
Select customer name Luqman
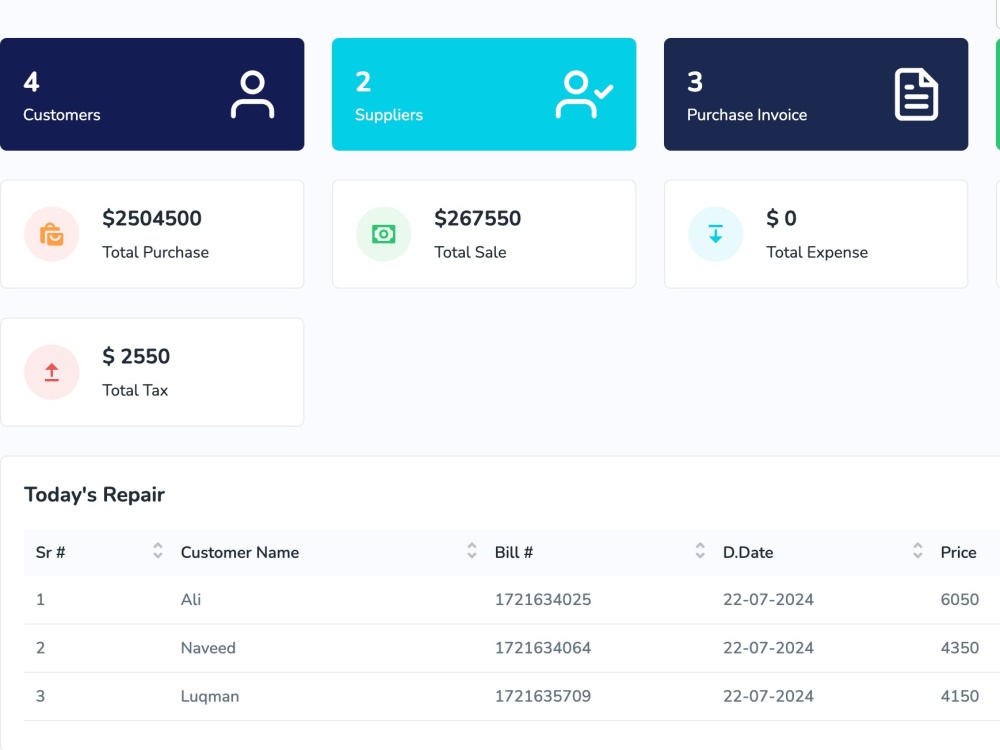(210, 696)
